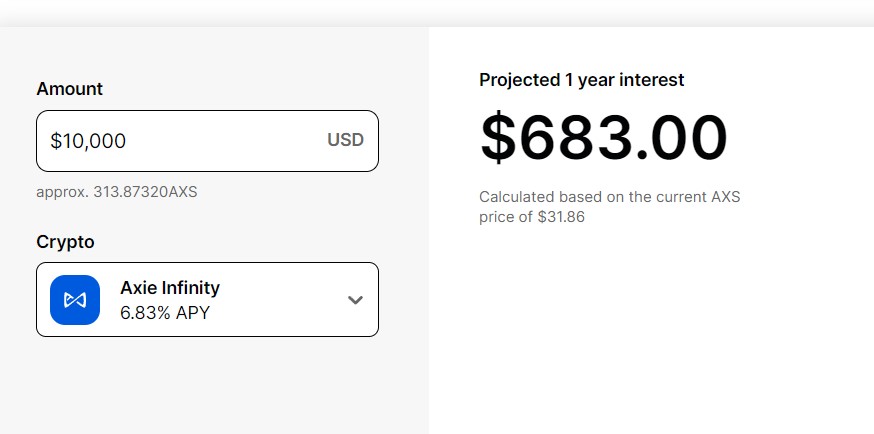This screenshot has height=434, width=874.
Task: Click the white results panel background
Action: click(x=651, y=329)
